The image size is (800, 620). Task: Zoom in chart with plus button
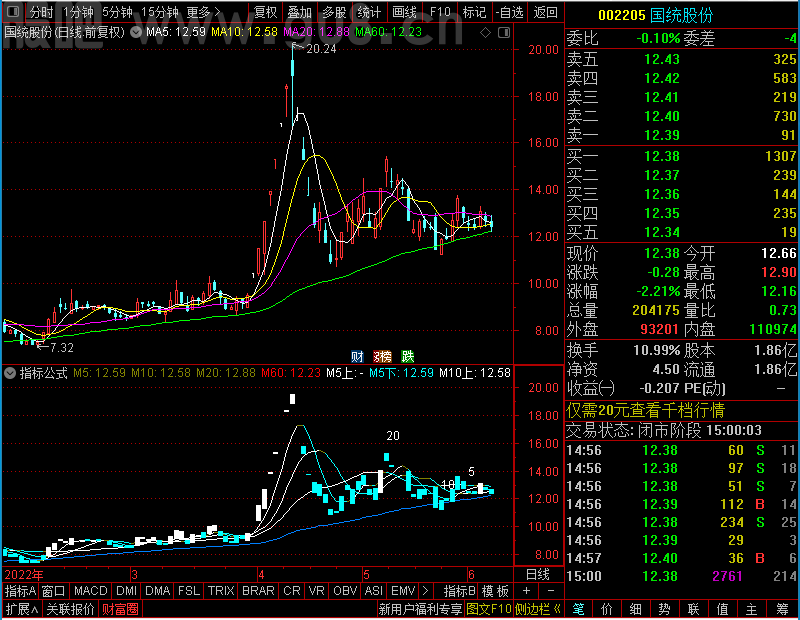click(527, 591)
